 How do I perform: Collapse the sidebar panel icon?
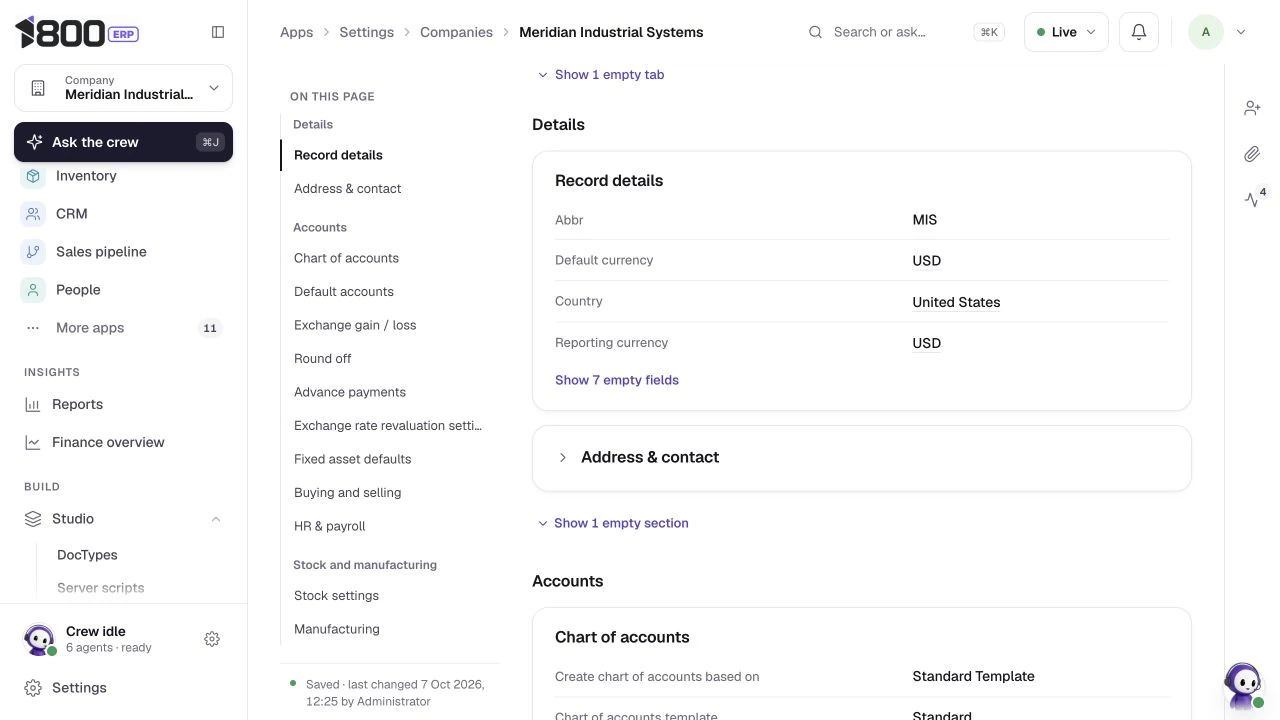[x=218, y=32]
